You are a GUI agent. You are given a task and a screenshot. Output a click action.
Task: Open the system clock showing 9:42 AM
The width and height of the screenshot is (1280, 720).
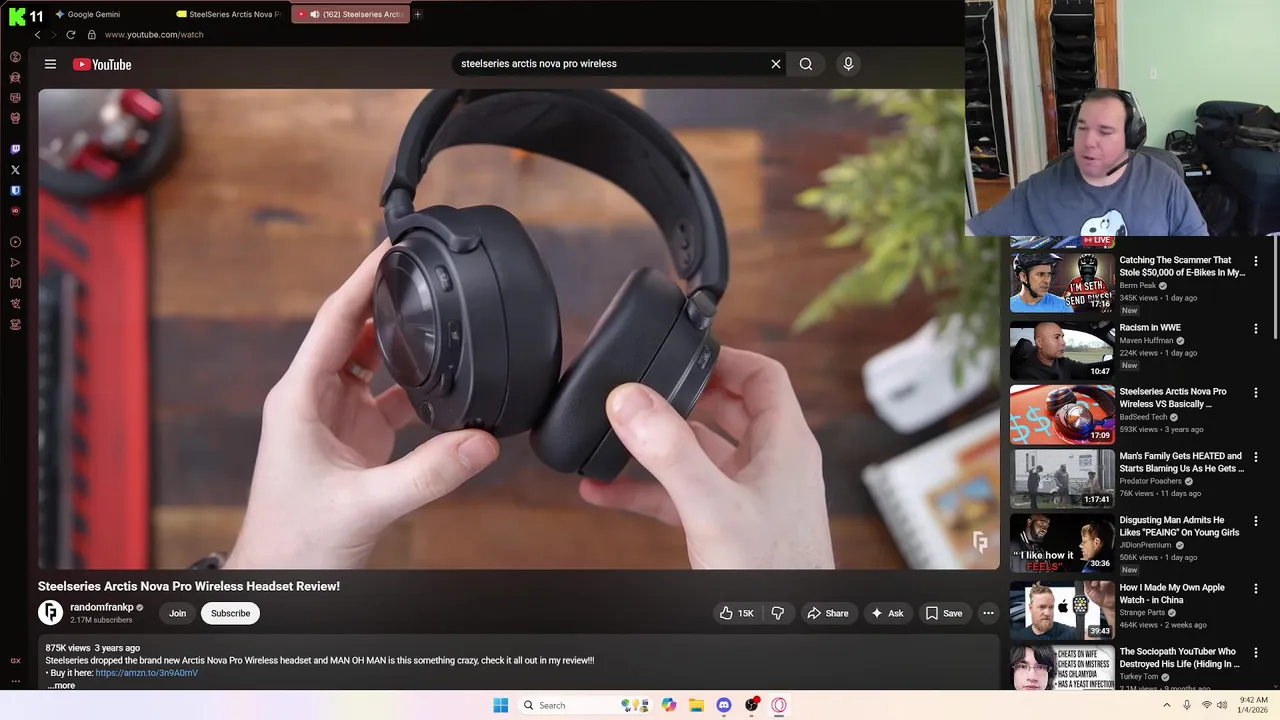[x=1254, y=705]
